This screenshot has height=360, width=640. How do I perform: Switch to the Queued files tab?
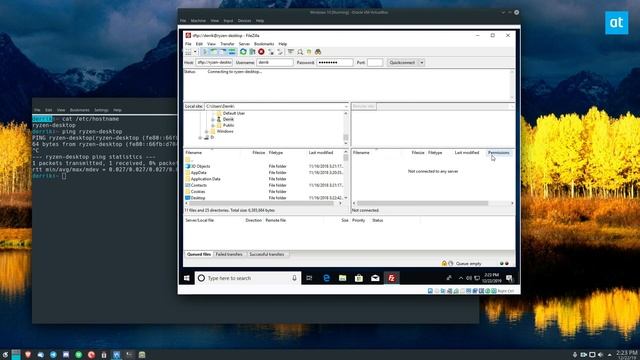pyautogui.click(x=199, y=254)
